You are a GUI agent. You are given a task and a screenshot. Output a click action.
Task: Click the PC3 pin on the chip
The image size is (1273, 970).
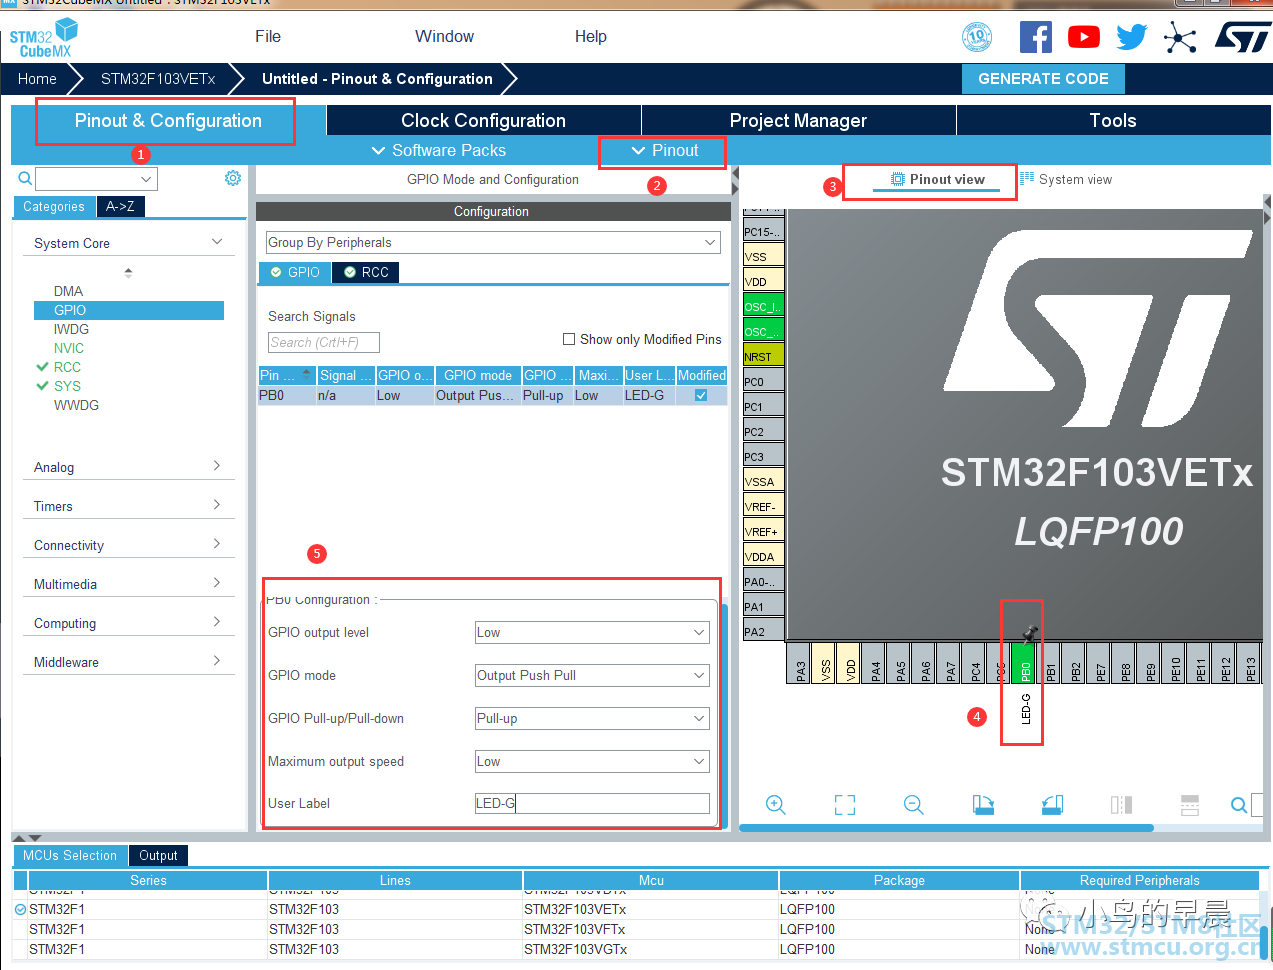[x=763, y=456]
